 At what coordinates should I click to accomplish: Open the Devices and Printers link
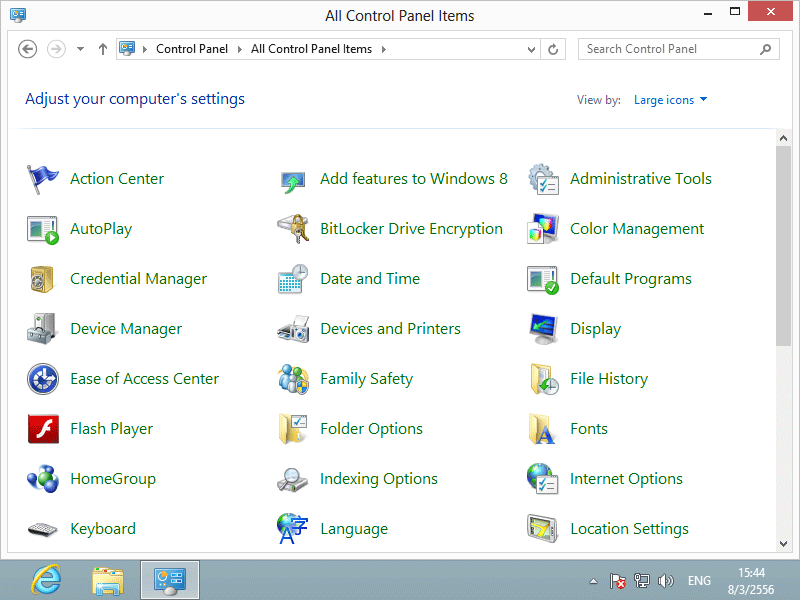click(390, 329)
